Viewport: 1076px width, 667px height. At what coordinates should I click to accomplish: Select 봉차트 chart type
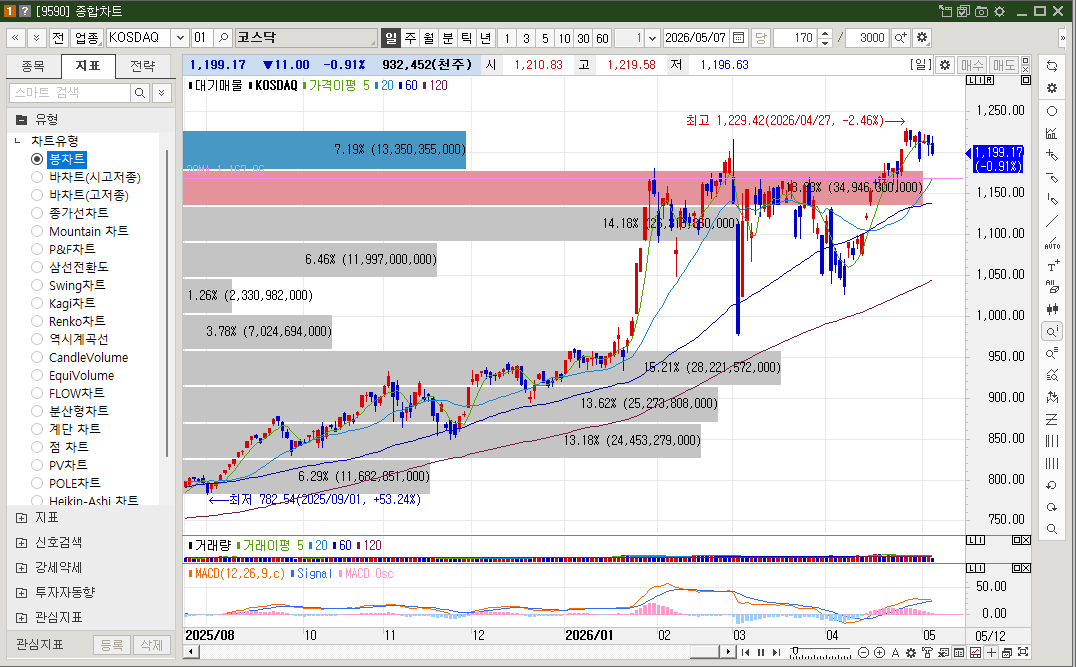(x=67, y=159)
